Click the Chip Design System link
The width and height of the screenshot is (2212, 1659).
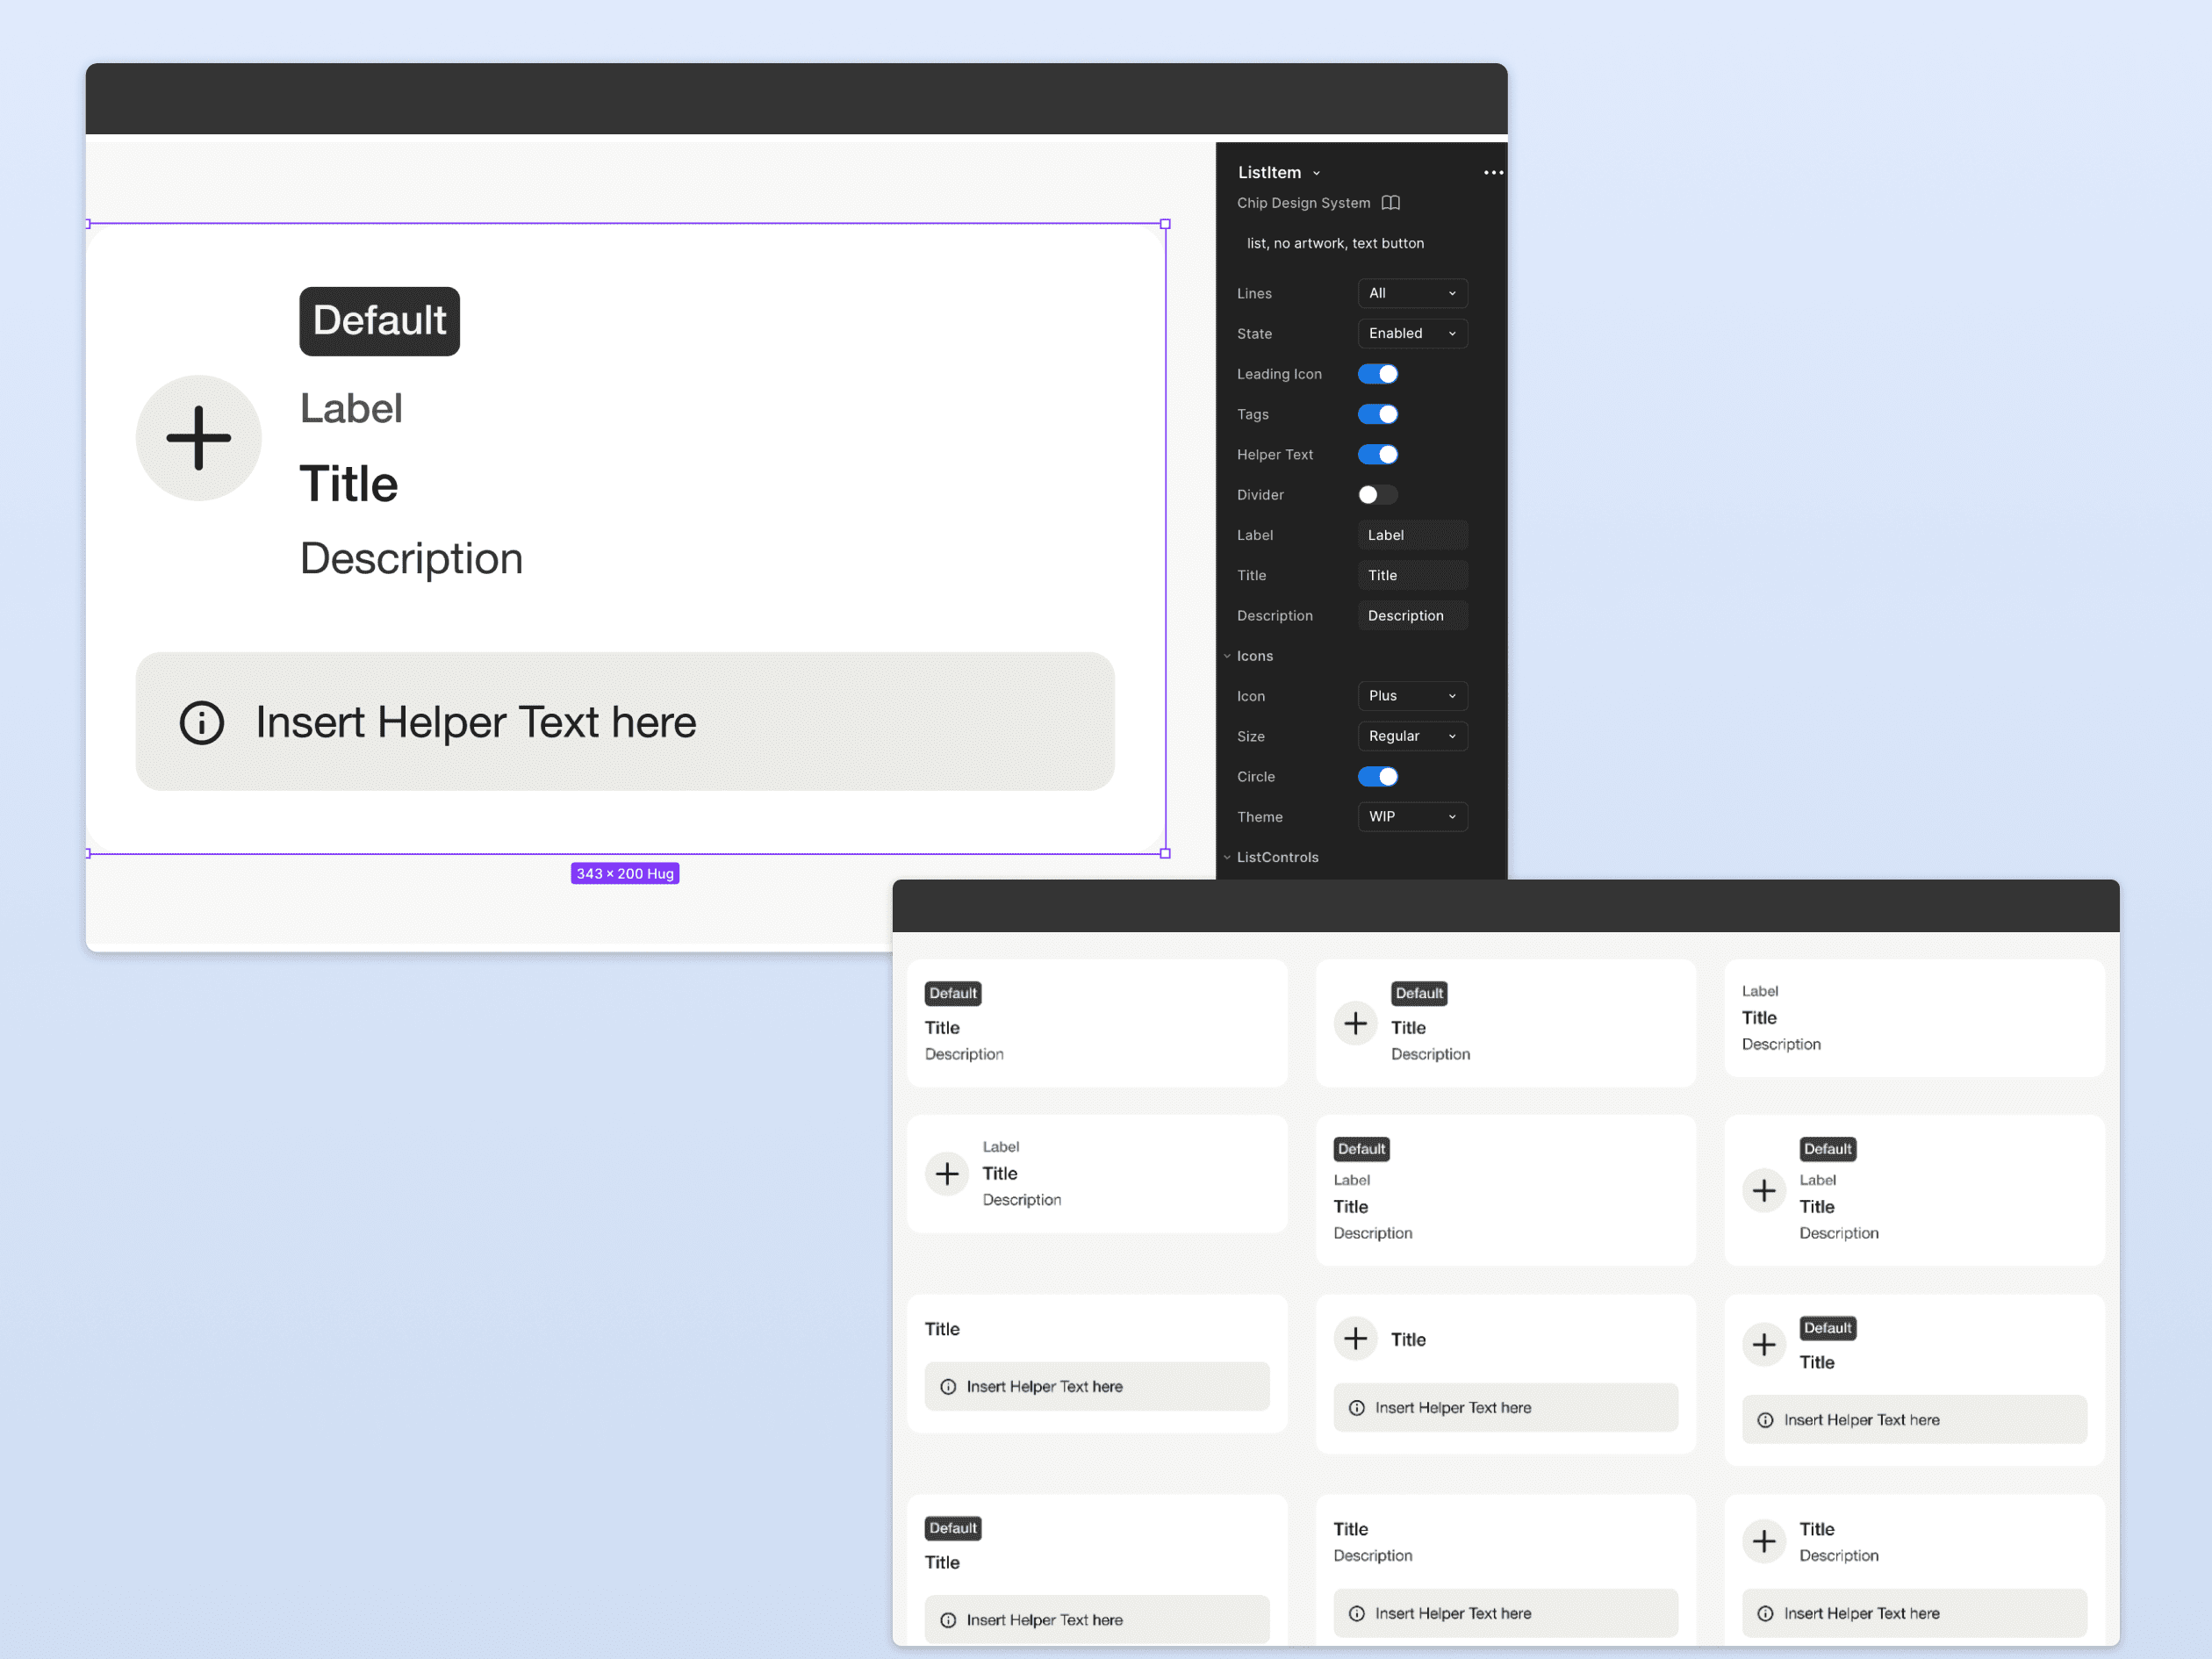[x=1303, y=203]
